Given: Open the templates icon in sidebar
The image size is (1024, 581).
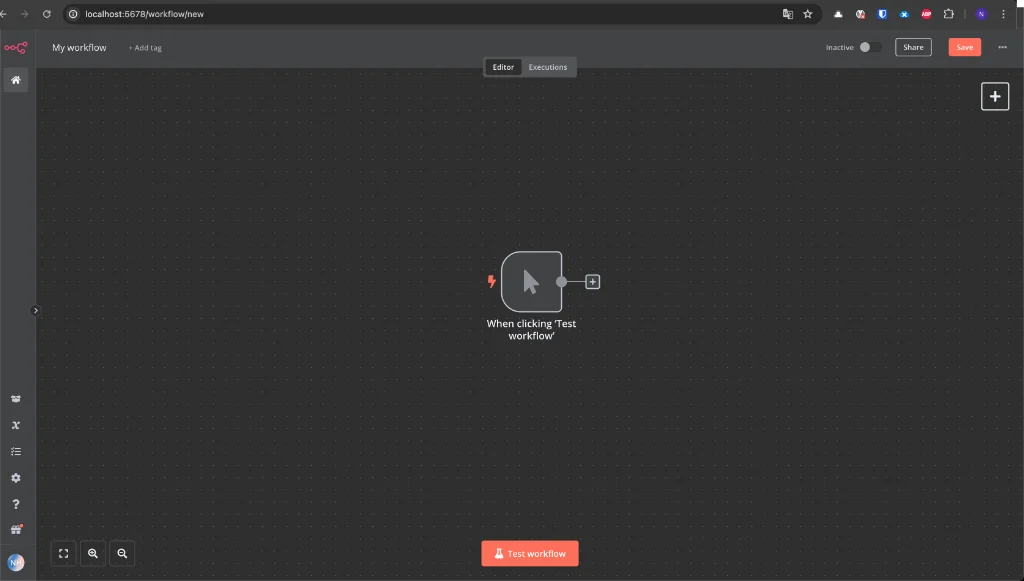Looking at the screenshot, I should coord(16,399).
